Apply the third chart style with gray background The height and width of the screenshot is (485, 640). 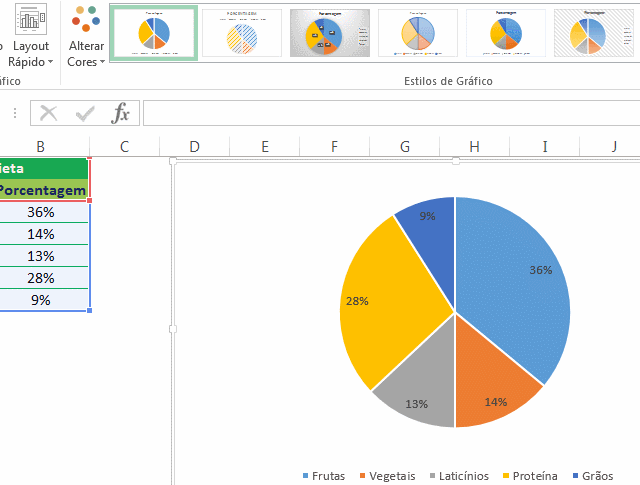coord(329,33)
